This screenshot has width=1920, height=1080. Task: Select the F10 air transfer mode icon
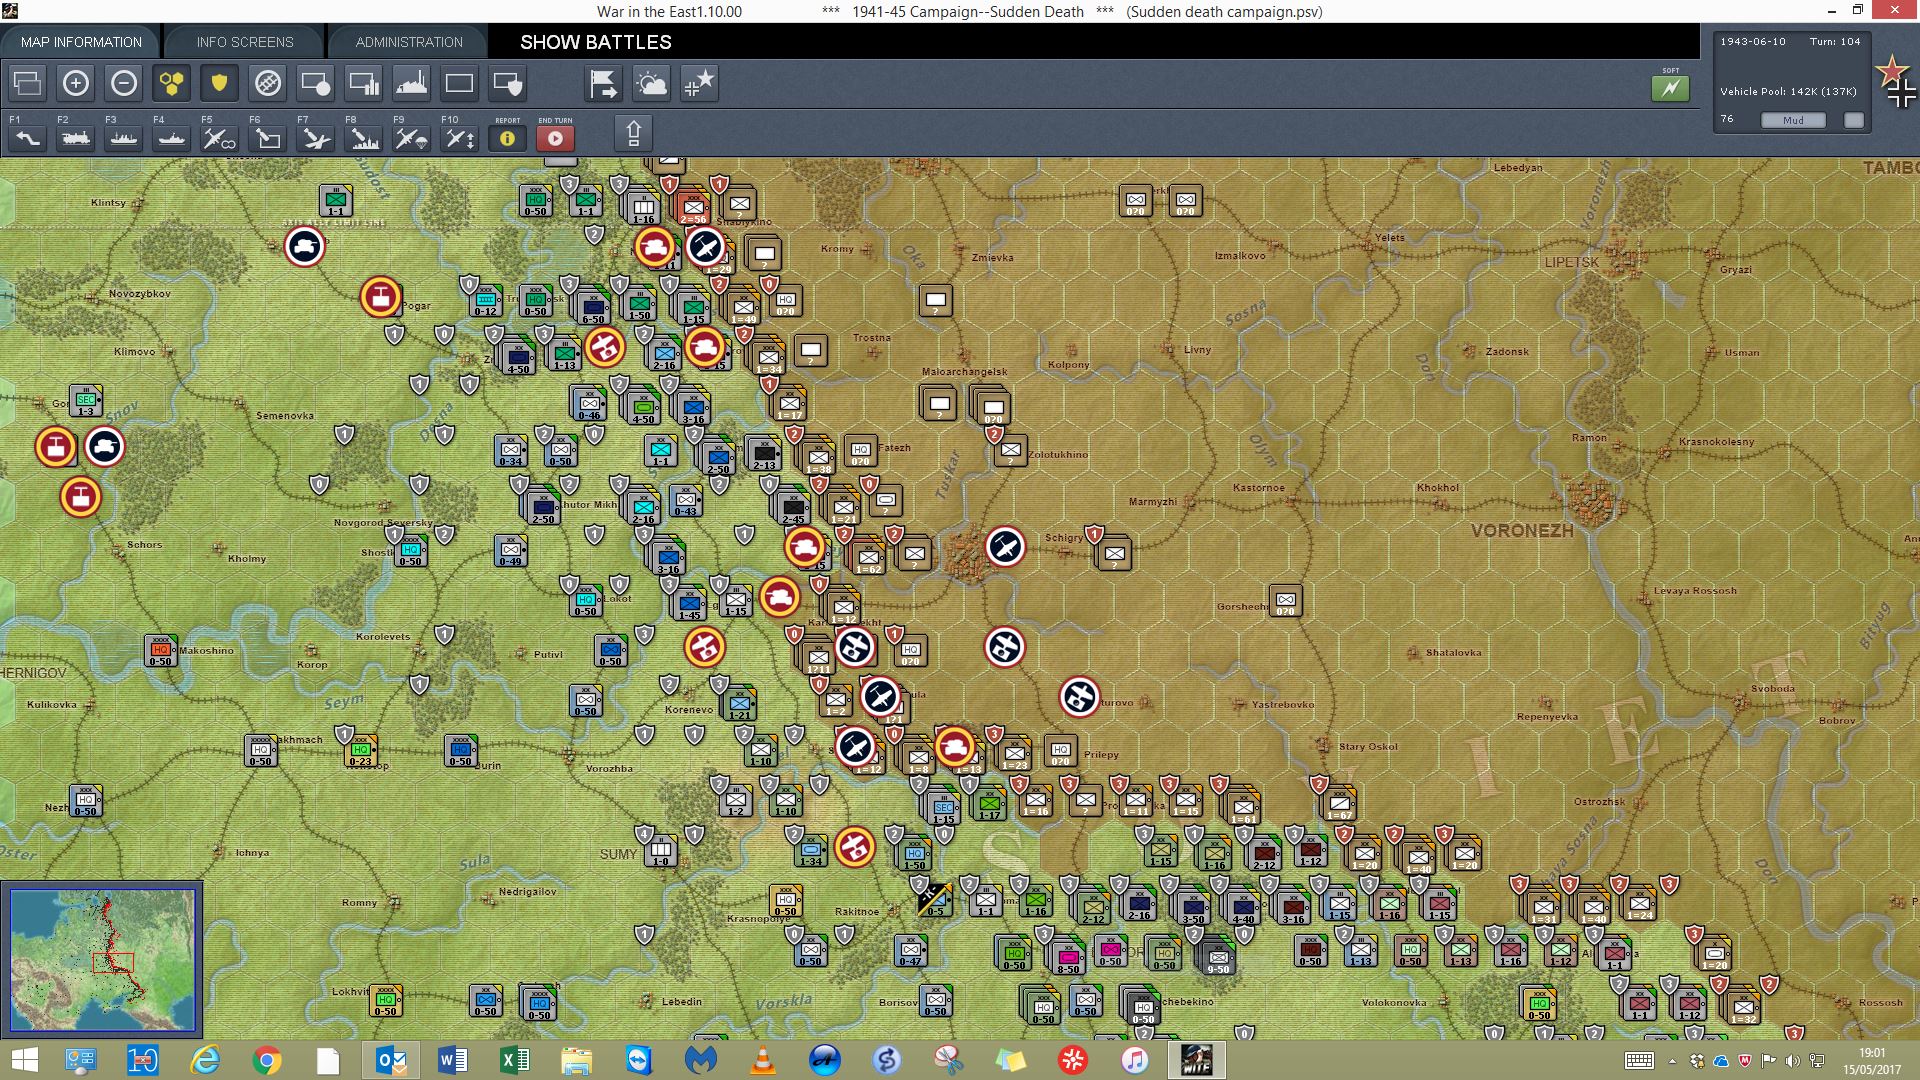coord(460,137)
